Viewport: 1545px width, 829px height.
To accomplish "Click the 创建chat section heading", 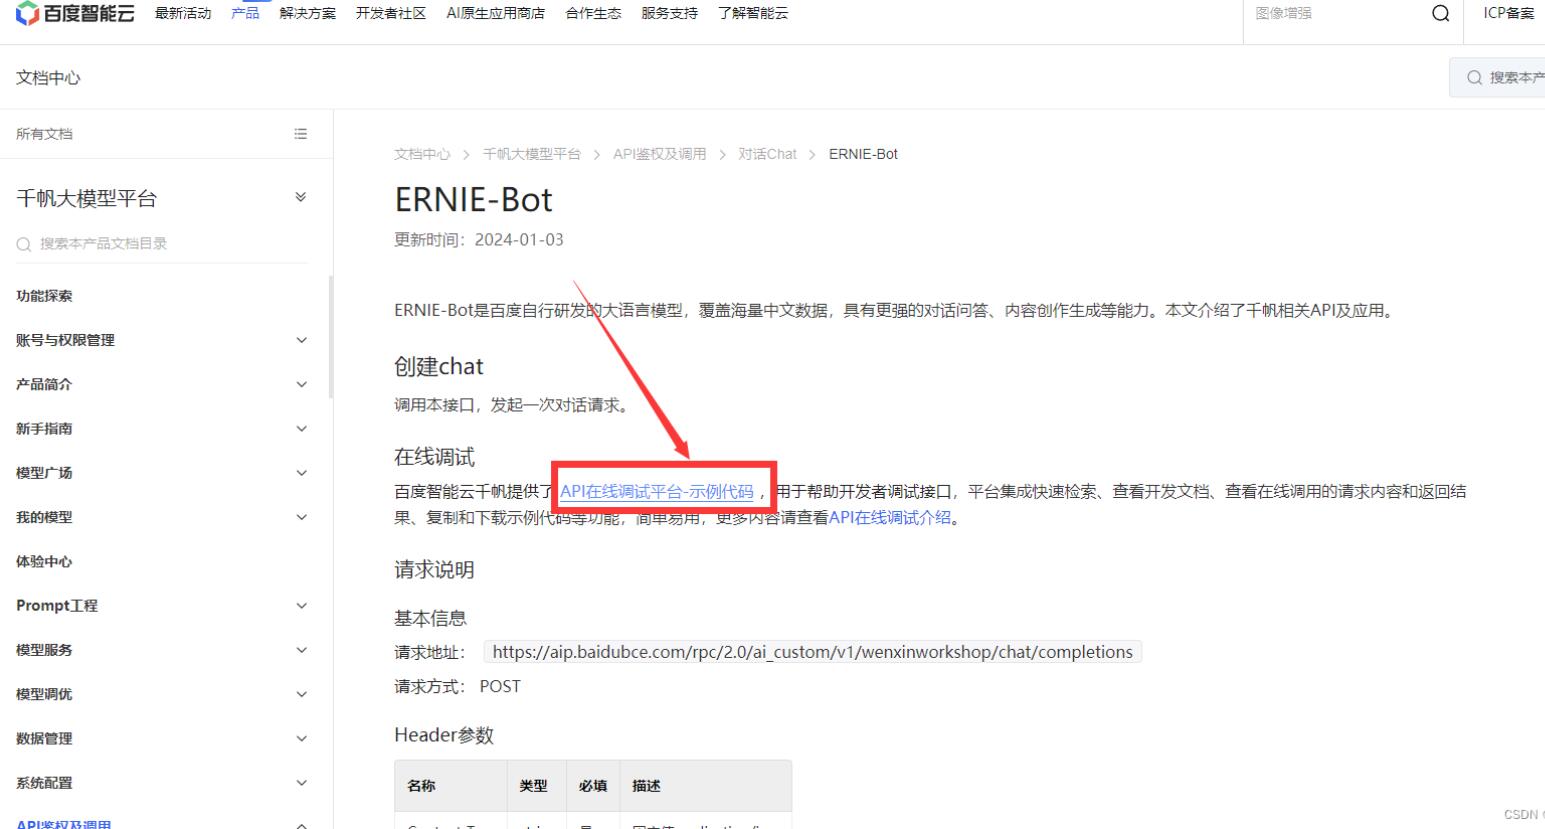I will click(x=439, y=367).
